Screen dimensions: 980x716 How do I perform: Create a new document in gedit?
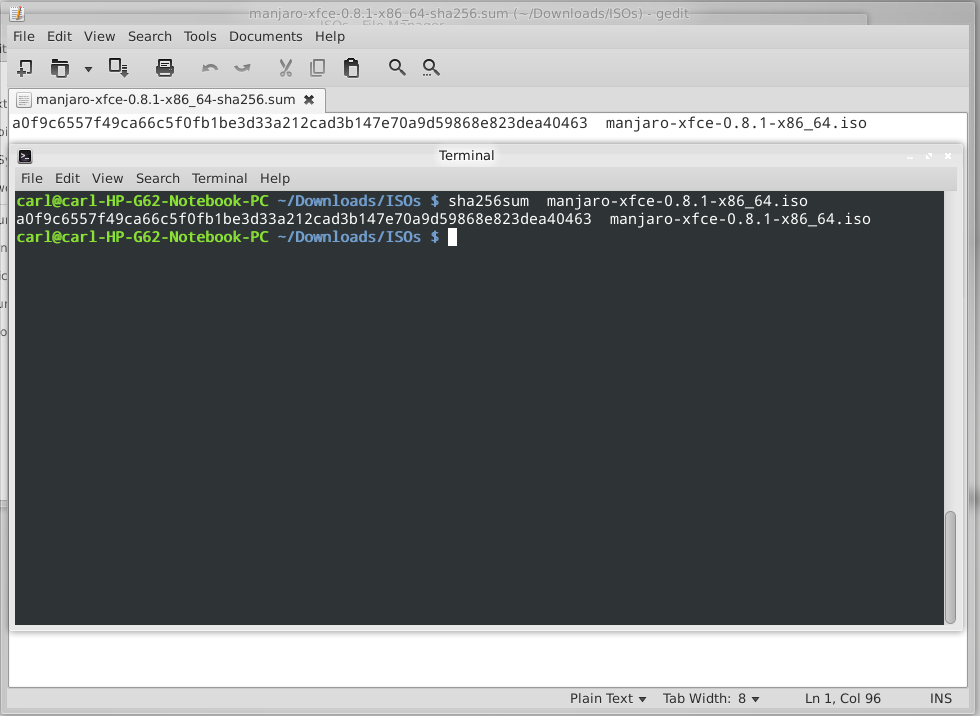click(x=25, y=68)
